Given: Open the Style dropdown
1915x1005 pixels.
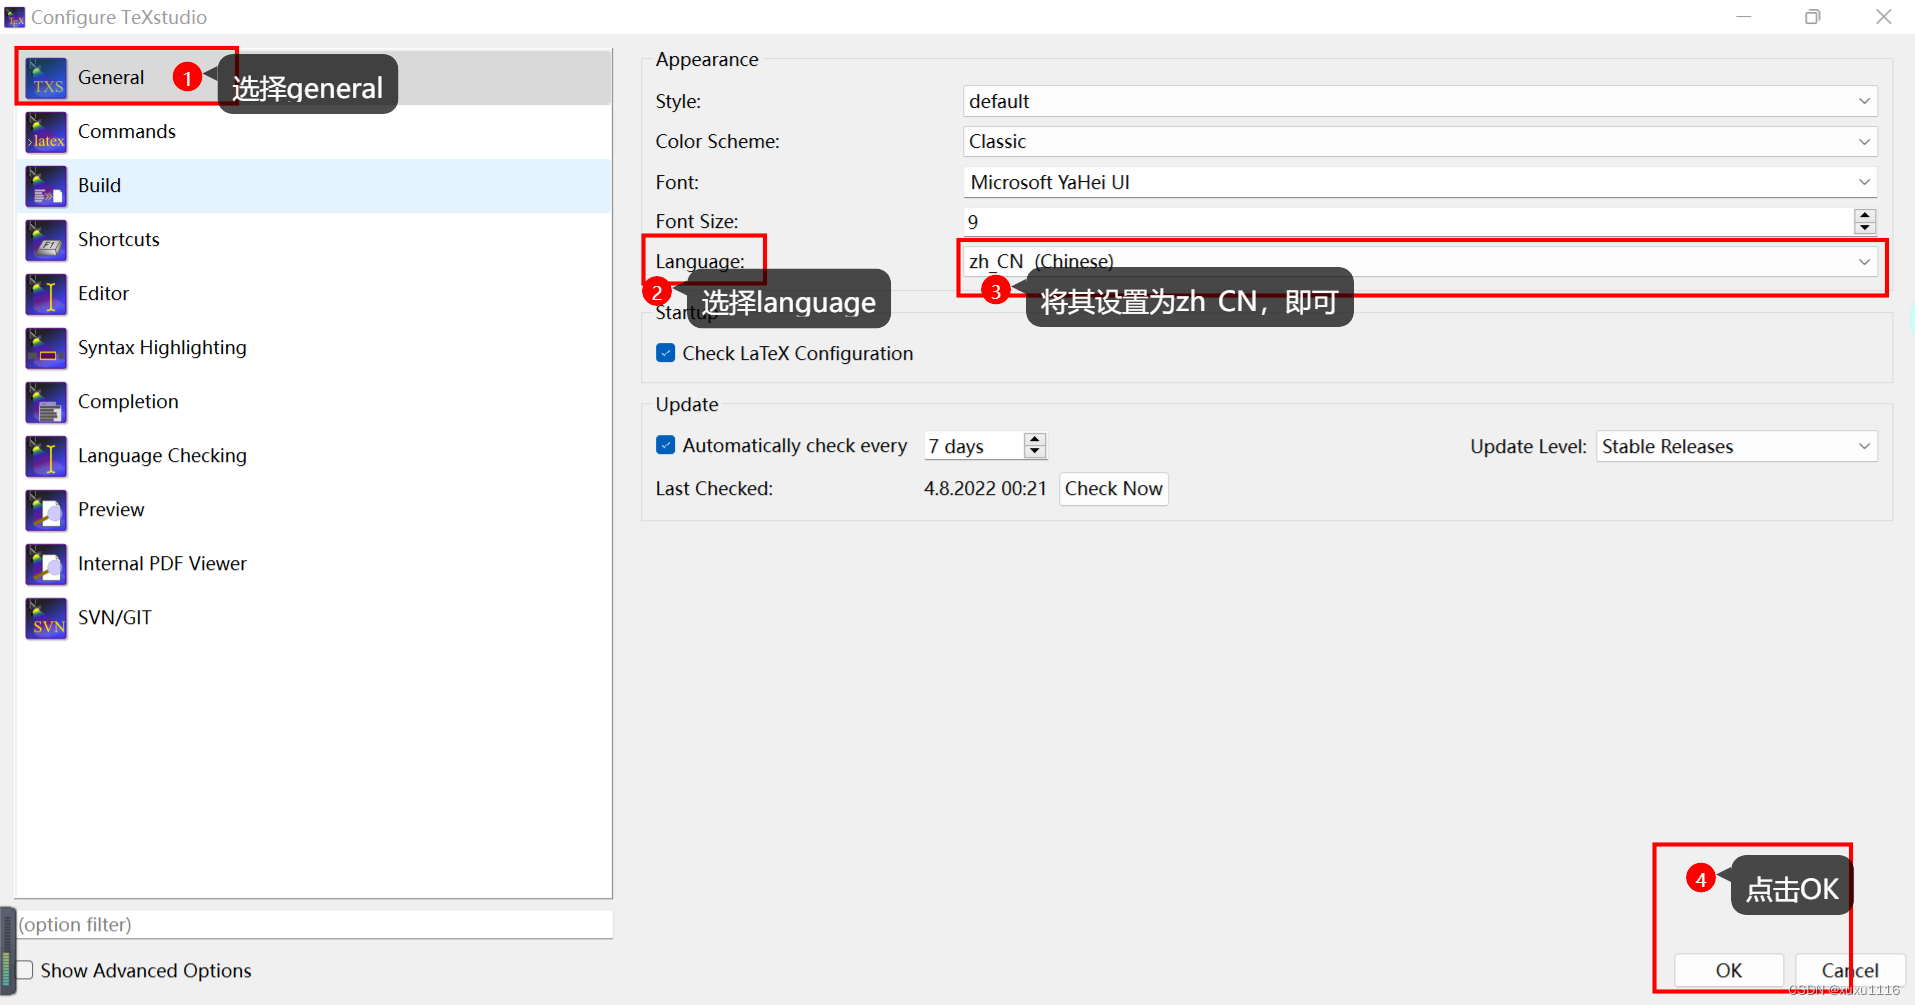Looking at the screenshot, I should pyautogui.click(x=1420, y=101).
